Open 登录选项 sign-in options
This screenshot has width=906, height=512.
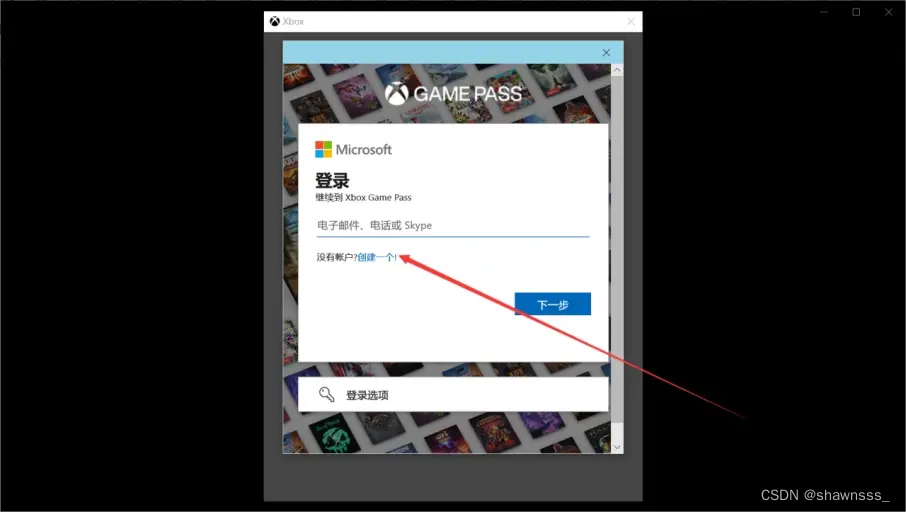(453, 395)
